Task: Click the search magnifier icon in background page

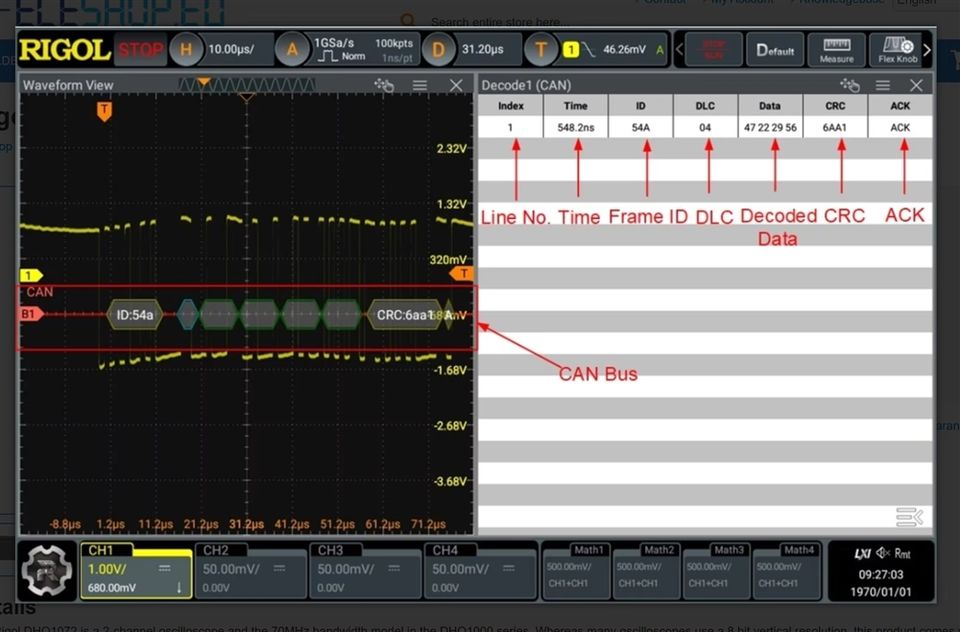Action: click(408, 22)
